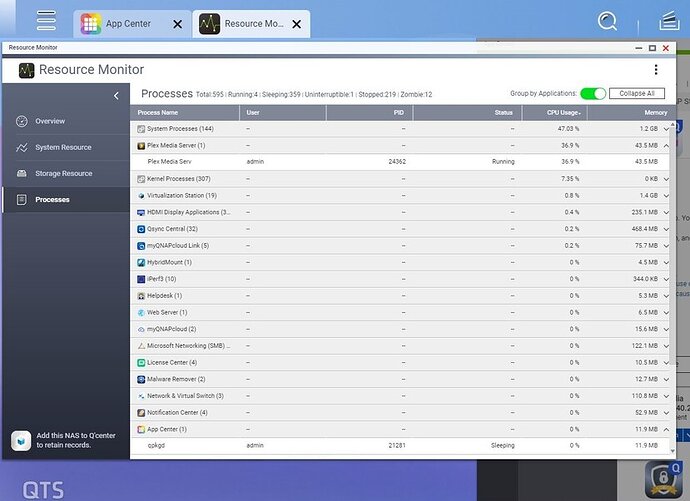This screenshot has width=690, height=501.
Task: Expand the Network & Virtual Switch (3) group
Action: point(666,396)
